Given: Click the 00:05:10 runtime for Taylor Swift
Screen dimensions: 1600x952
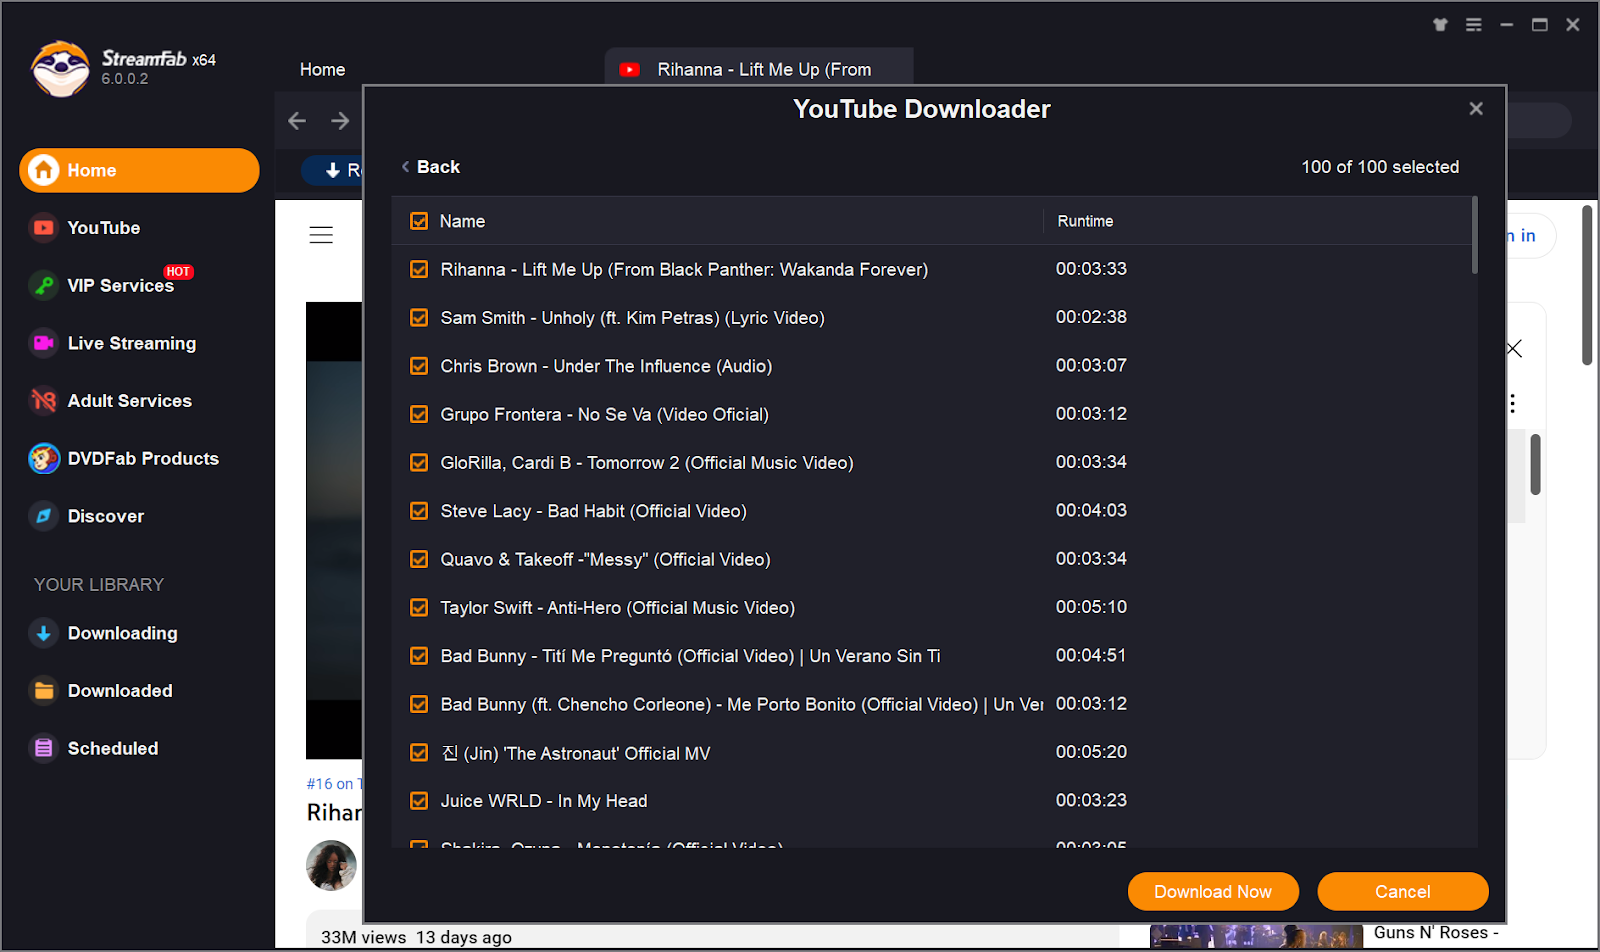Looking at the screenshot, I should click(x=1091, y=607).
